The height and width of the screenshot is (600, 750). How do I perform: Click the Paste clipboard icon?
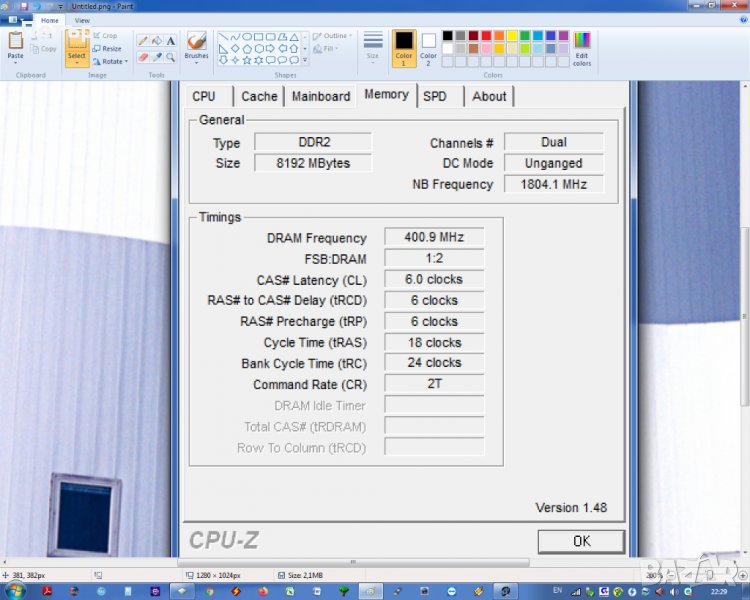click(x=15, y=42)
